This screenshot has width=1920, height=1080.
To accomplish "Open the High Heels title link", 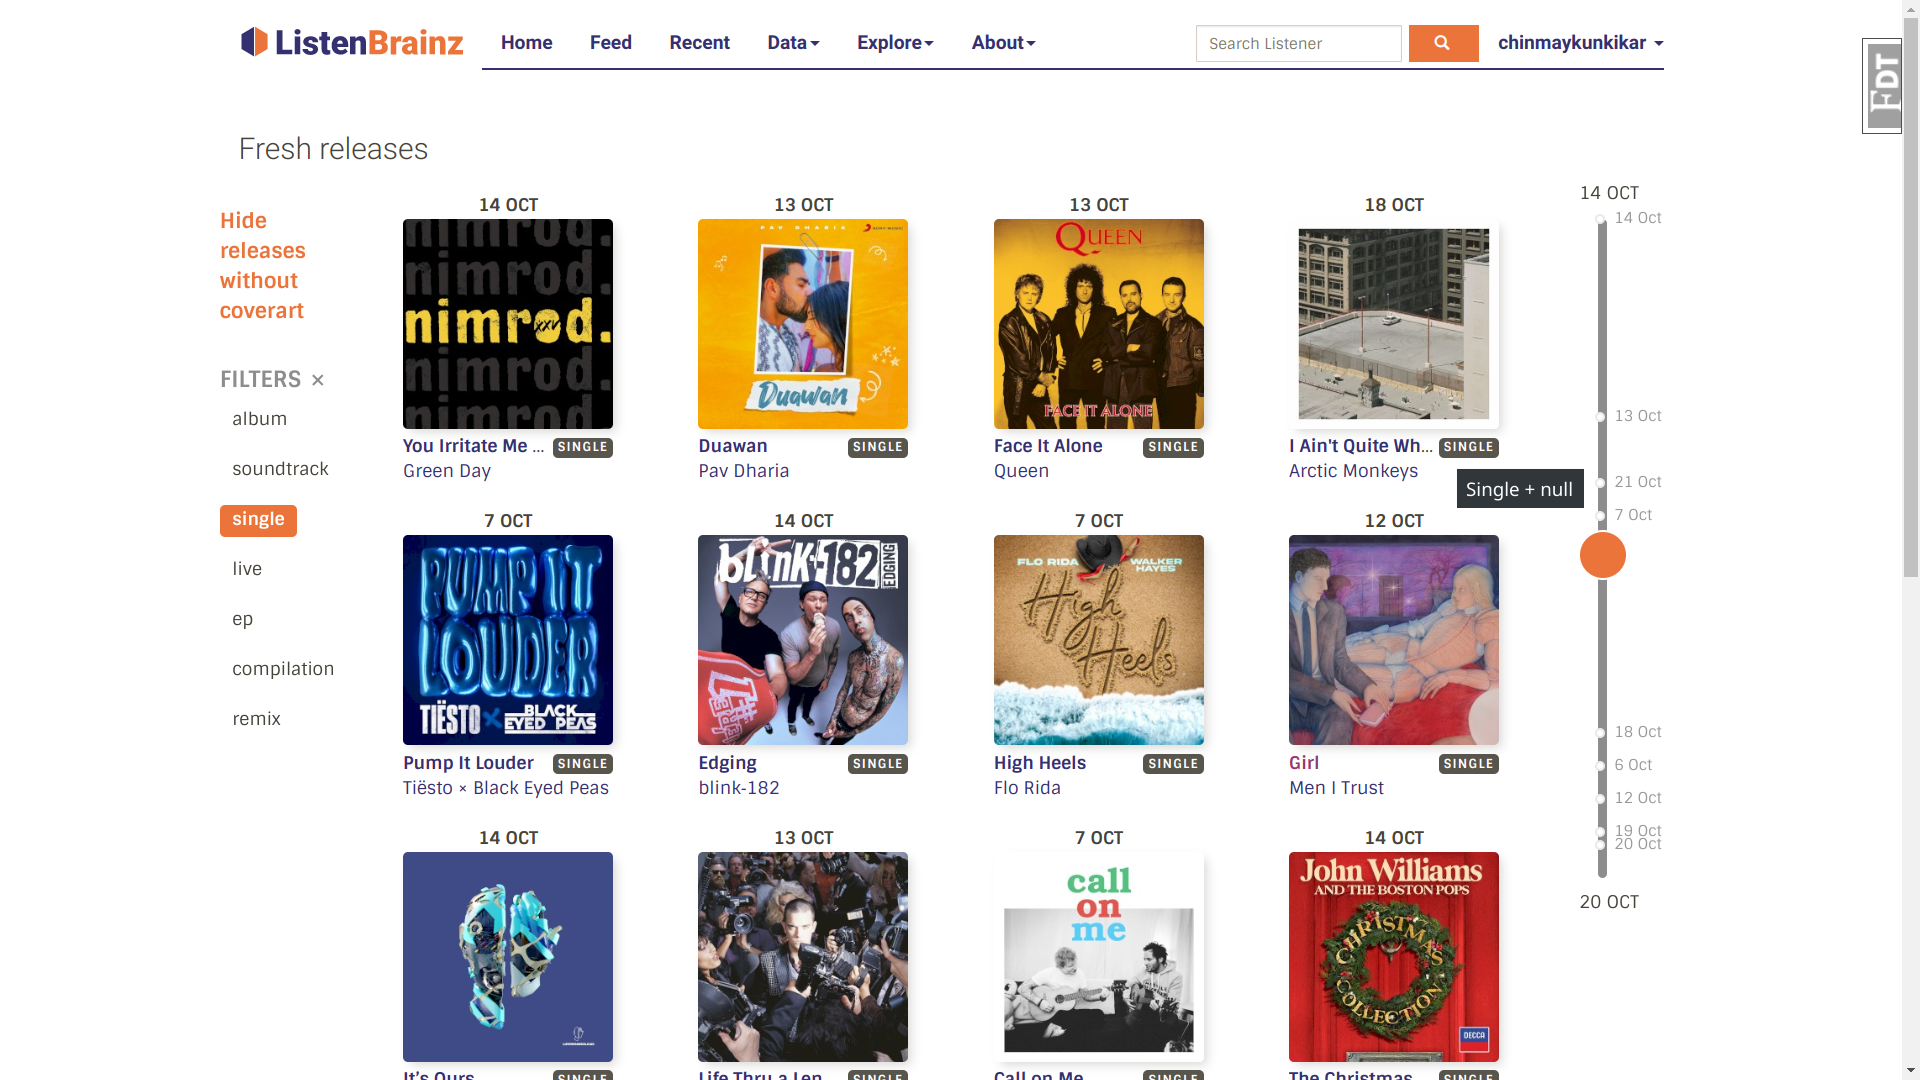I will [1040, 763].
